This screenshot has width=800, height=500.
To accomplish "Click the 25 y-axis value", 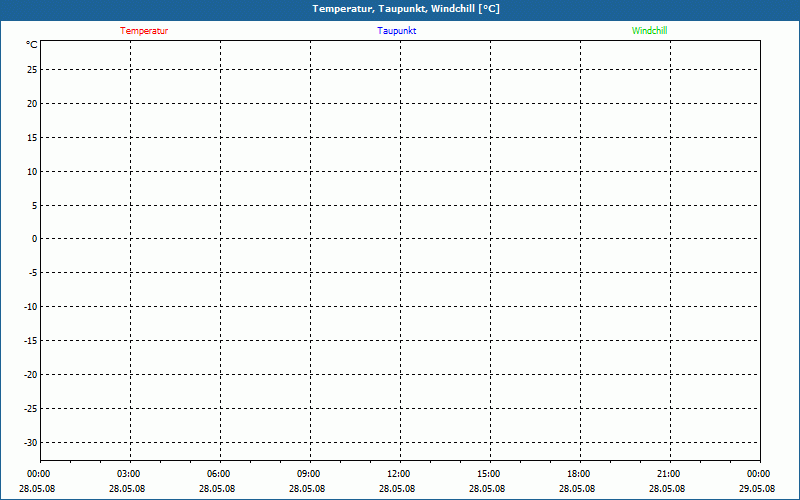I will pyautogui.click(x=32, y=70).
